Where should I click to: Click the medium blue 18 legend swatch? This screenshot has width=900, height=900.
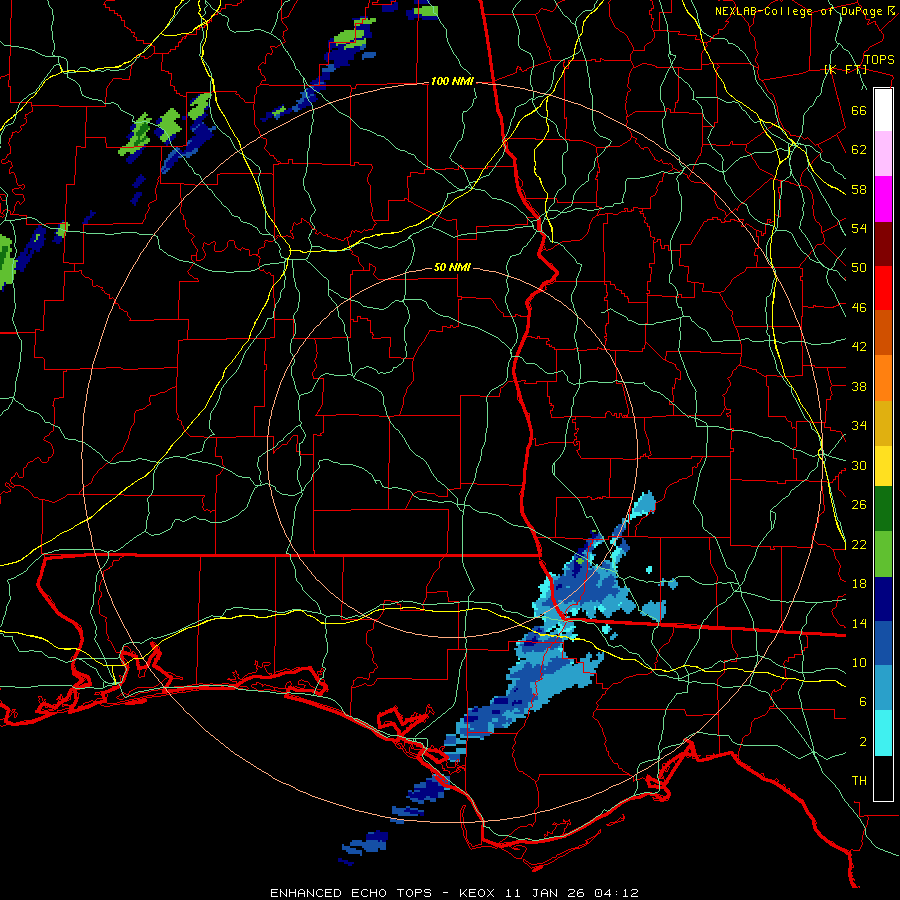[x=883, y=643]
